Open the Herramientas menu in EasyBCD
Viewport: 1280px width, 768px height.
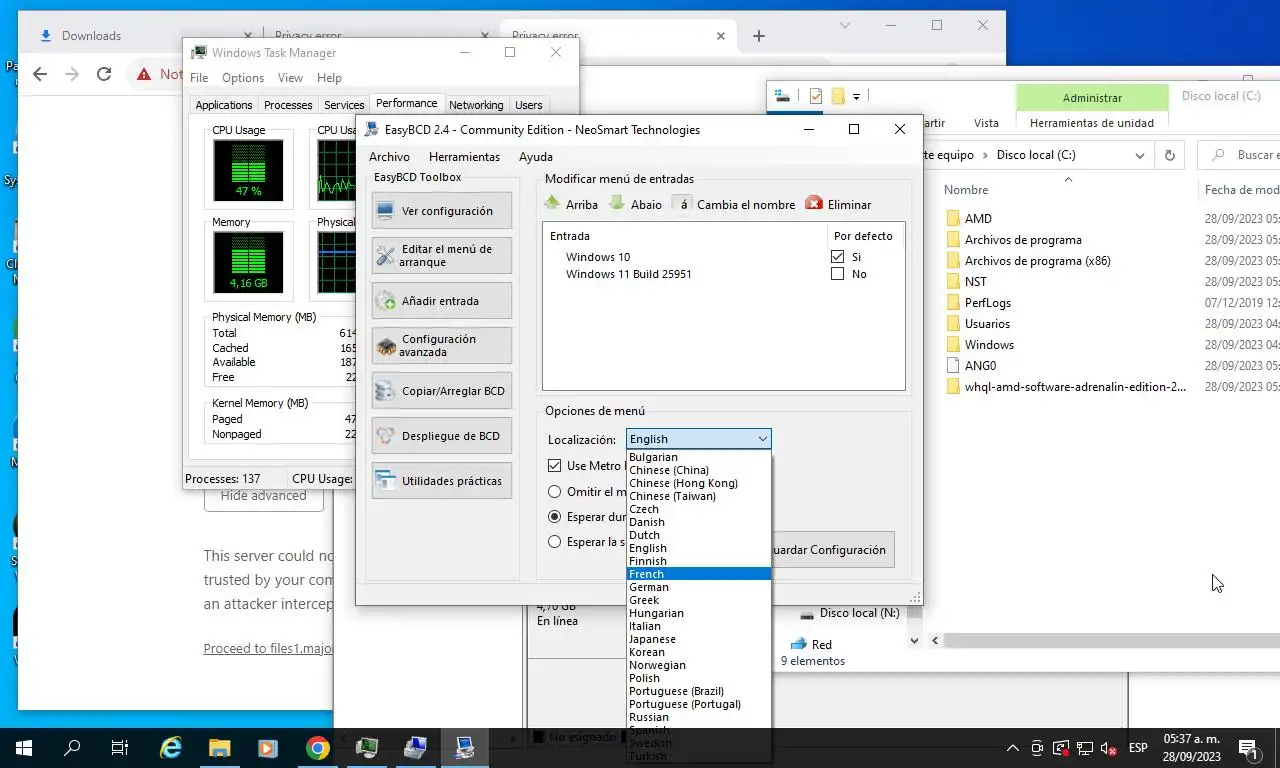click(x=464, y=157)
